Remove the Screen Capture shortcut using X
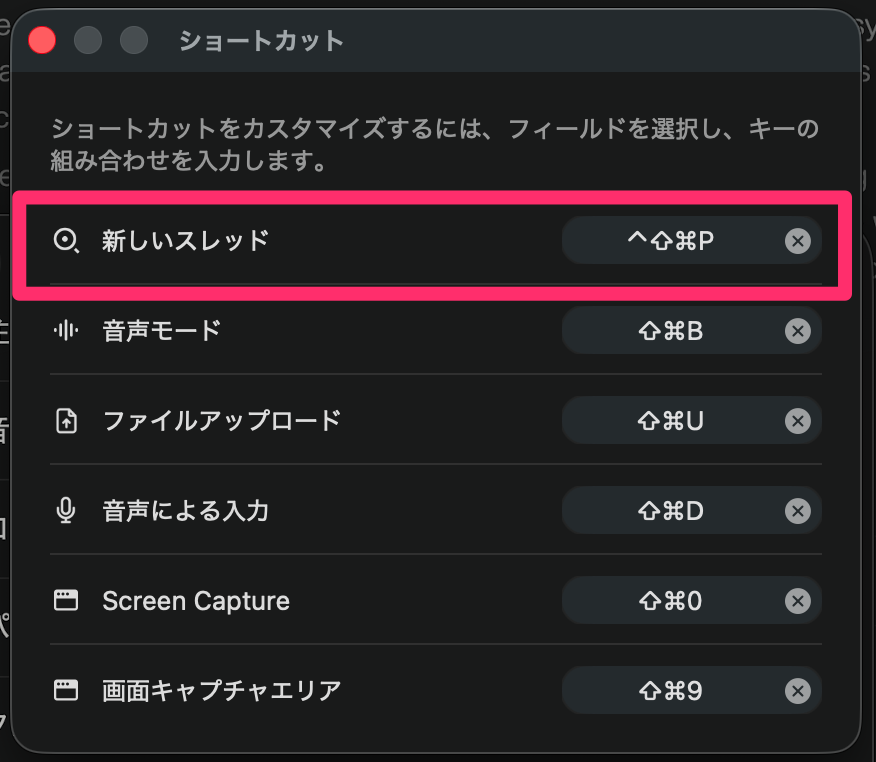Image resolution: width=876 pixels, height=762 pixels. pos(797,601)
